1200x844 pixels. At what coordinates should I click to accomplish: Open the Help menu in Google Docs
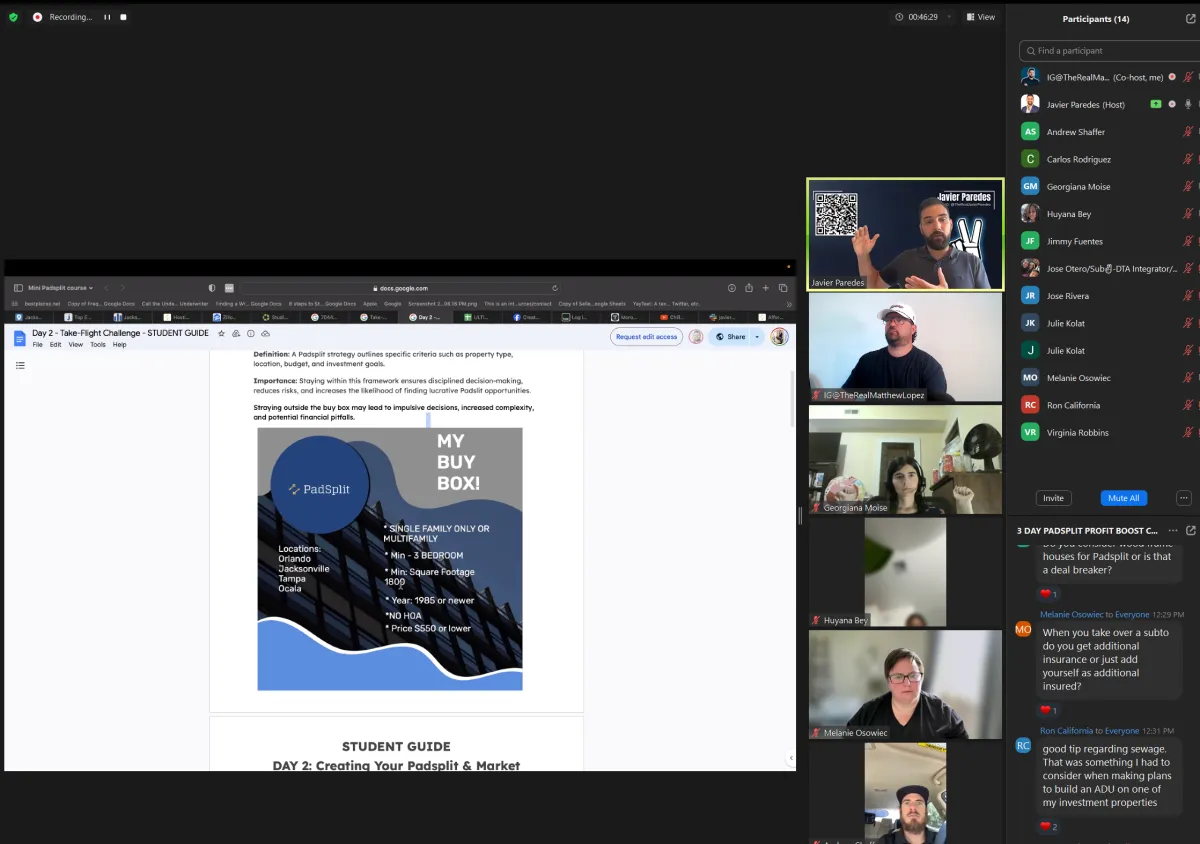coord(120,345)
